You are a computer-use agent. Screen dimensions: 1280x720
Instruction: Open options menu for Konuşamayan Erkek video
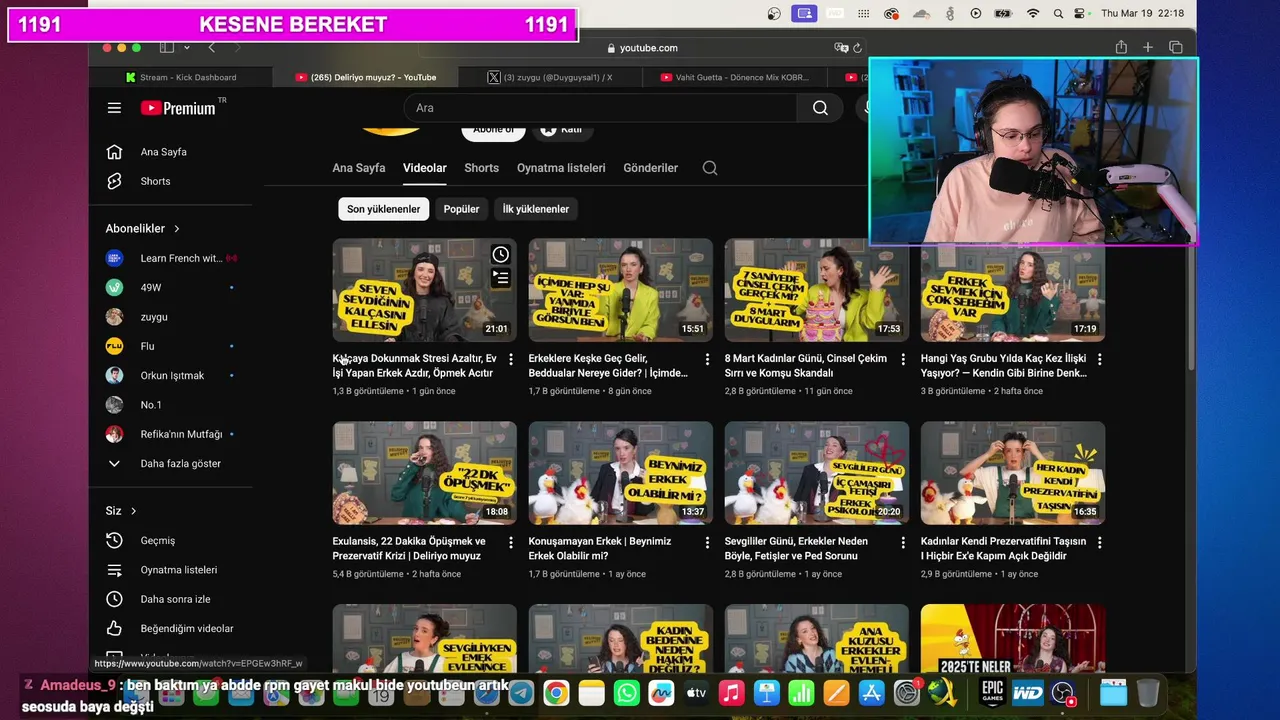pyautogui.click(x=707, y=542)
